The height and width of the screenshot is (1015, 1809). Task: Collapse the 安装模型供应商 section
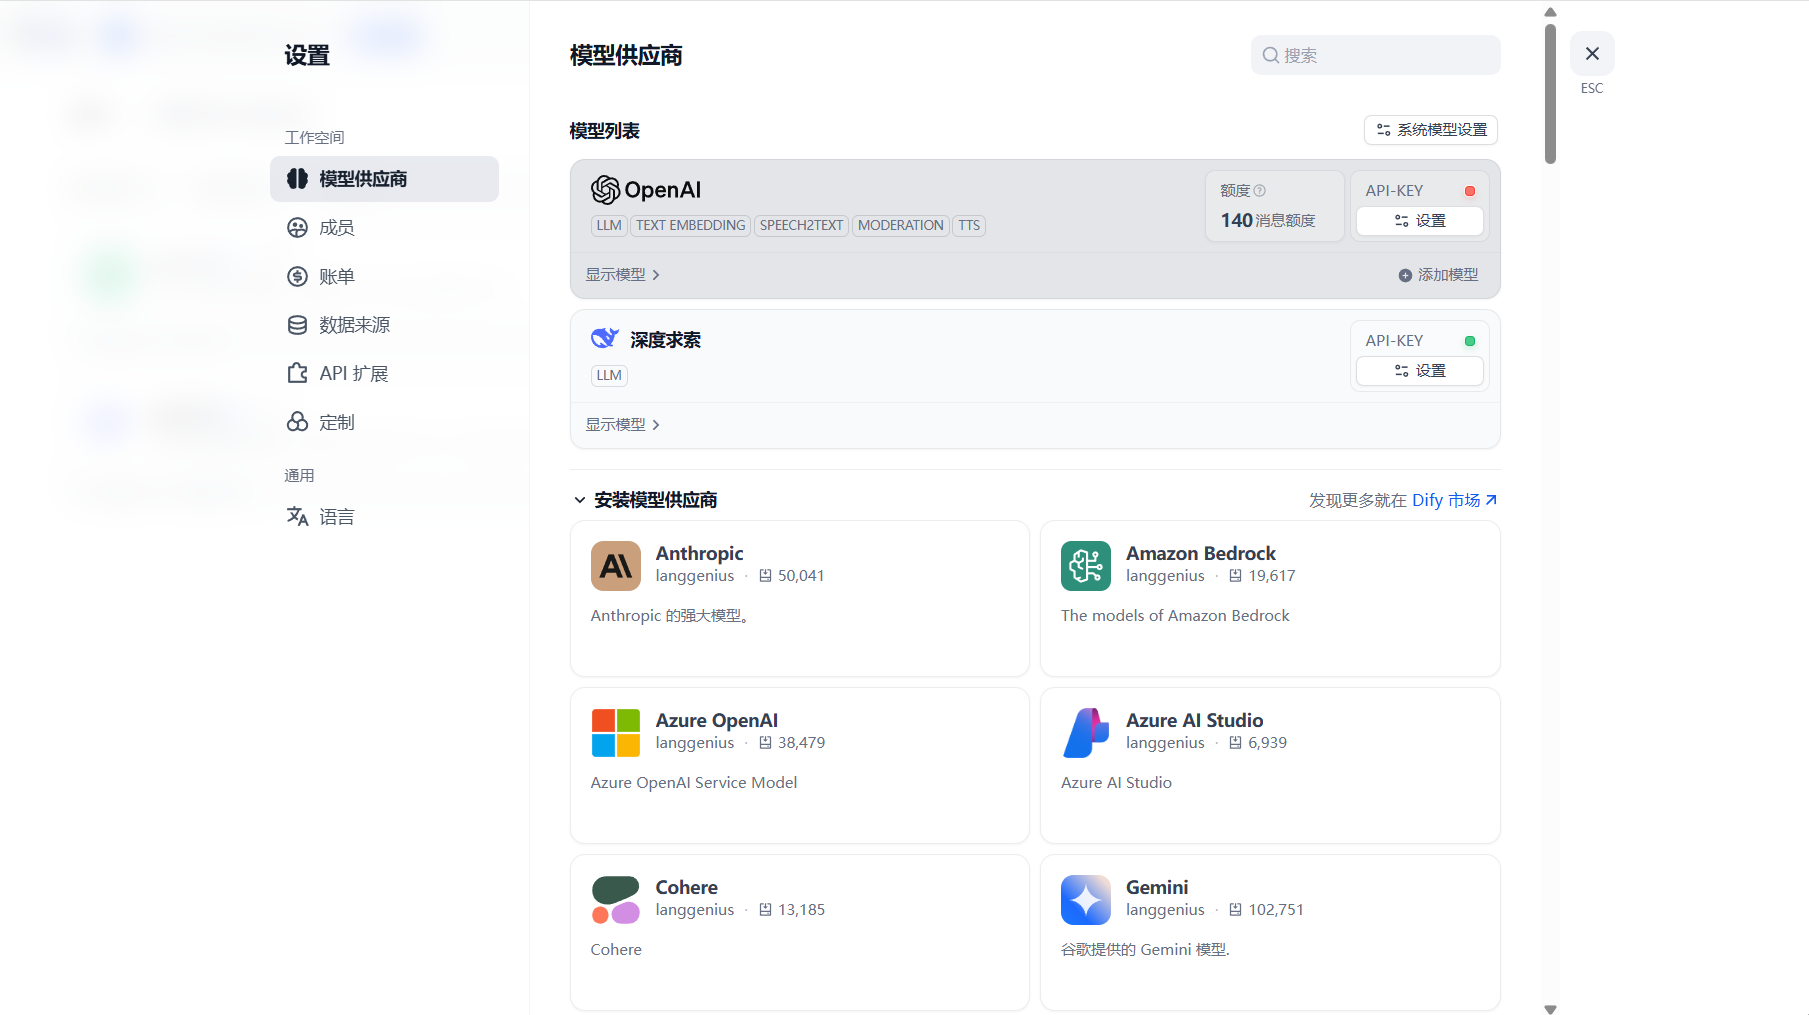point(645,500)
